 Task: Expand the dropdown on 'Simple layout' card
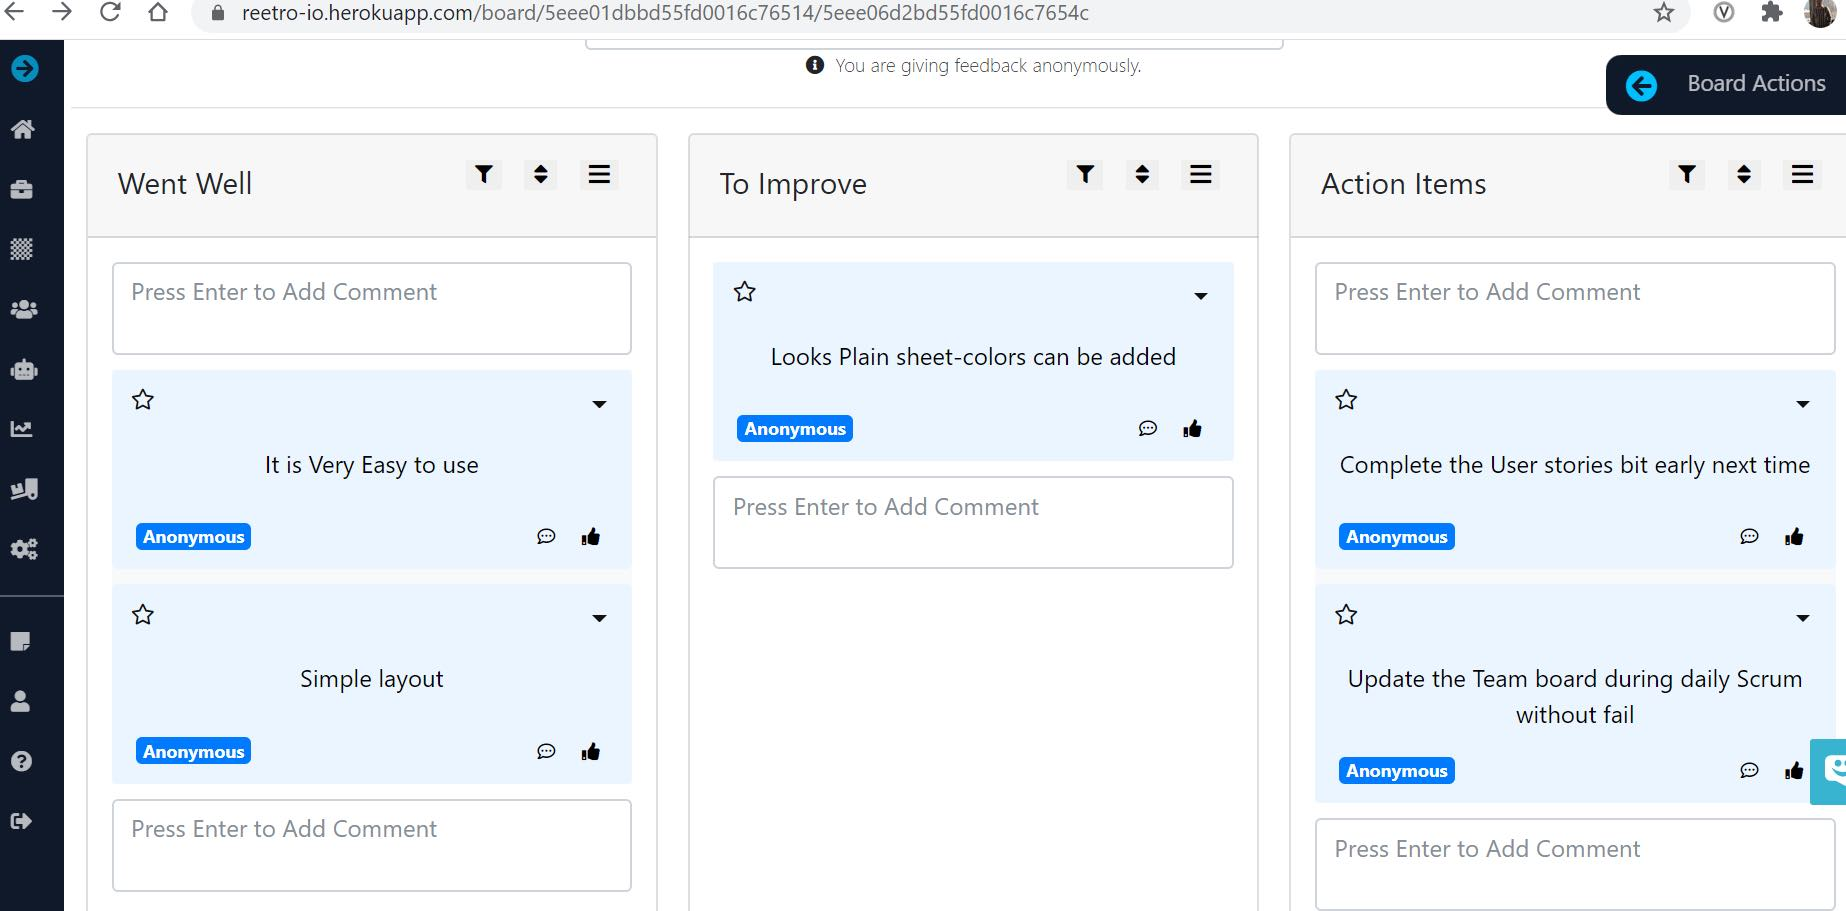599,618
